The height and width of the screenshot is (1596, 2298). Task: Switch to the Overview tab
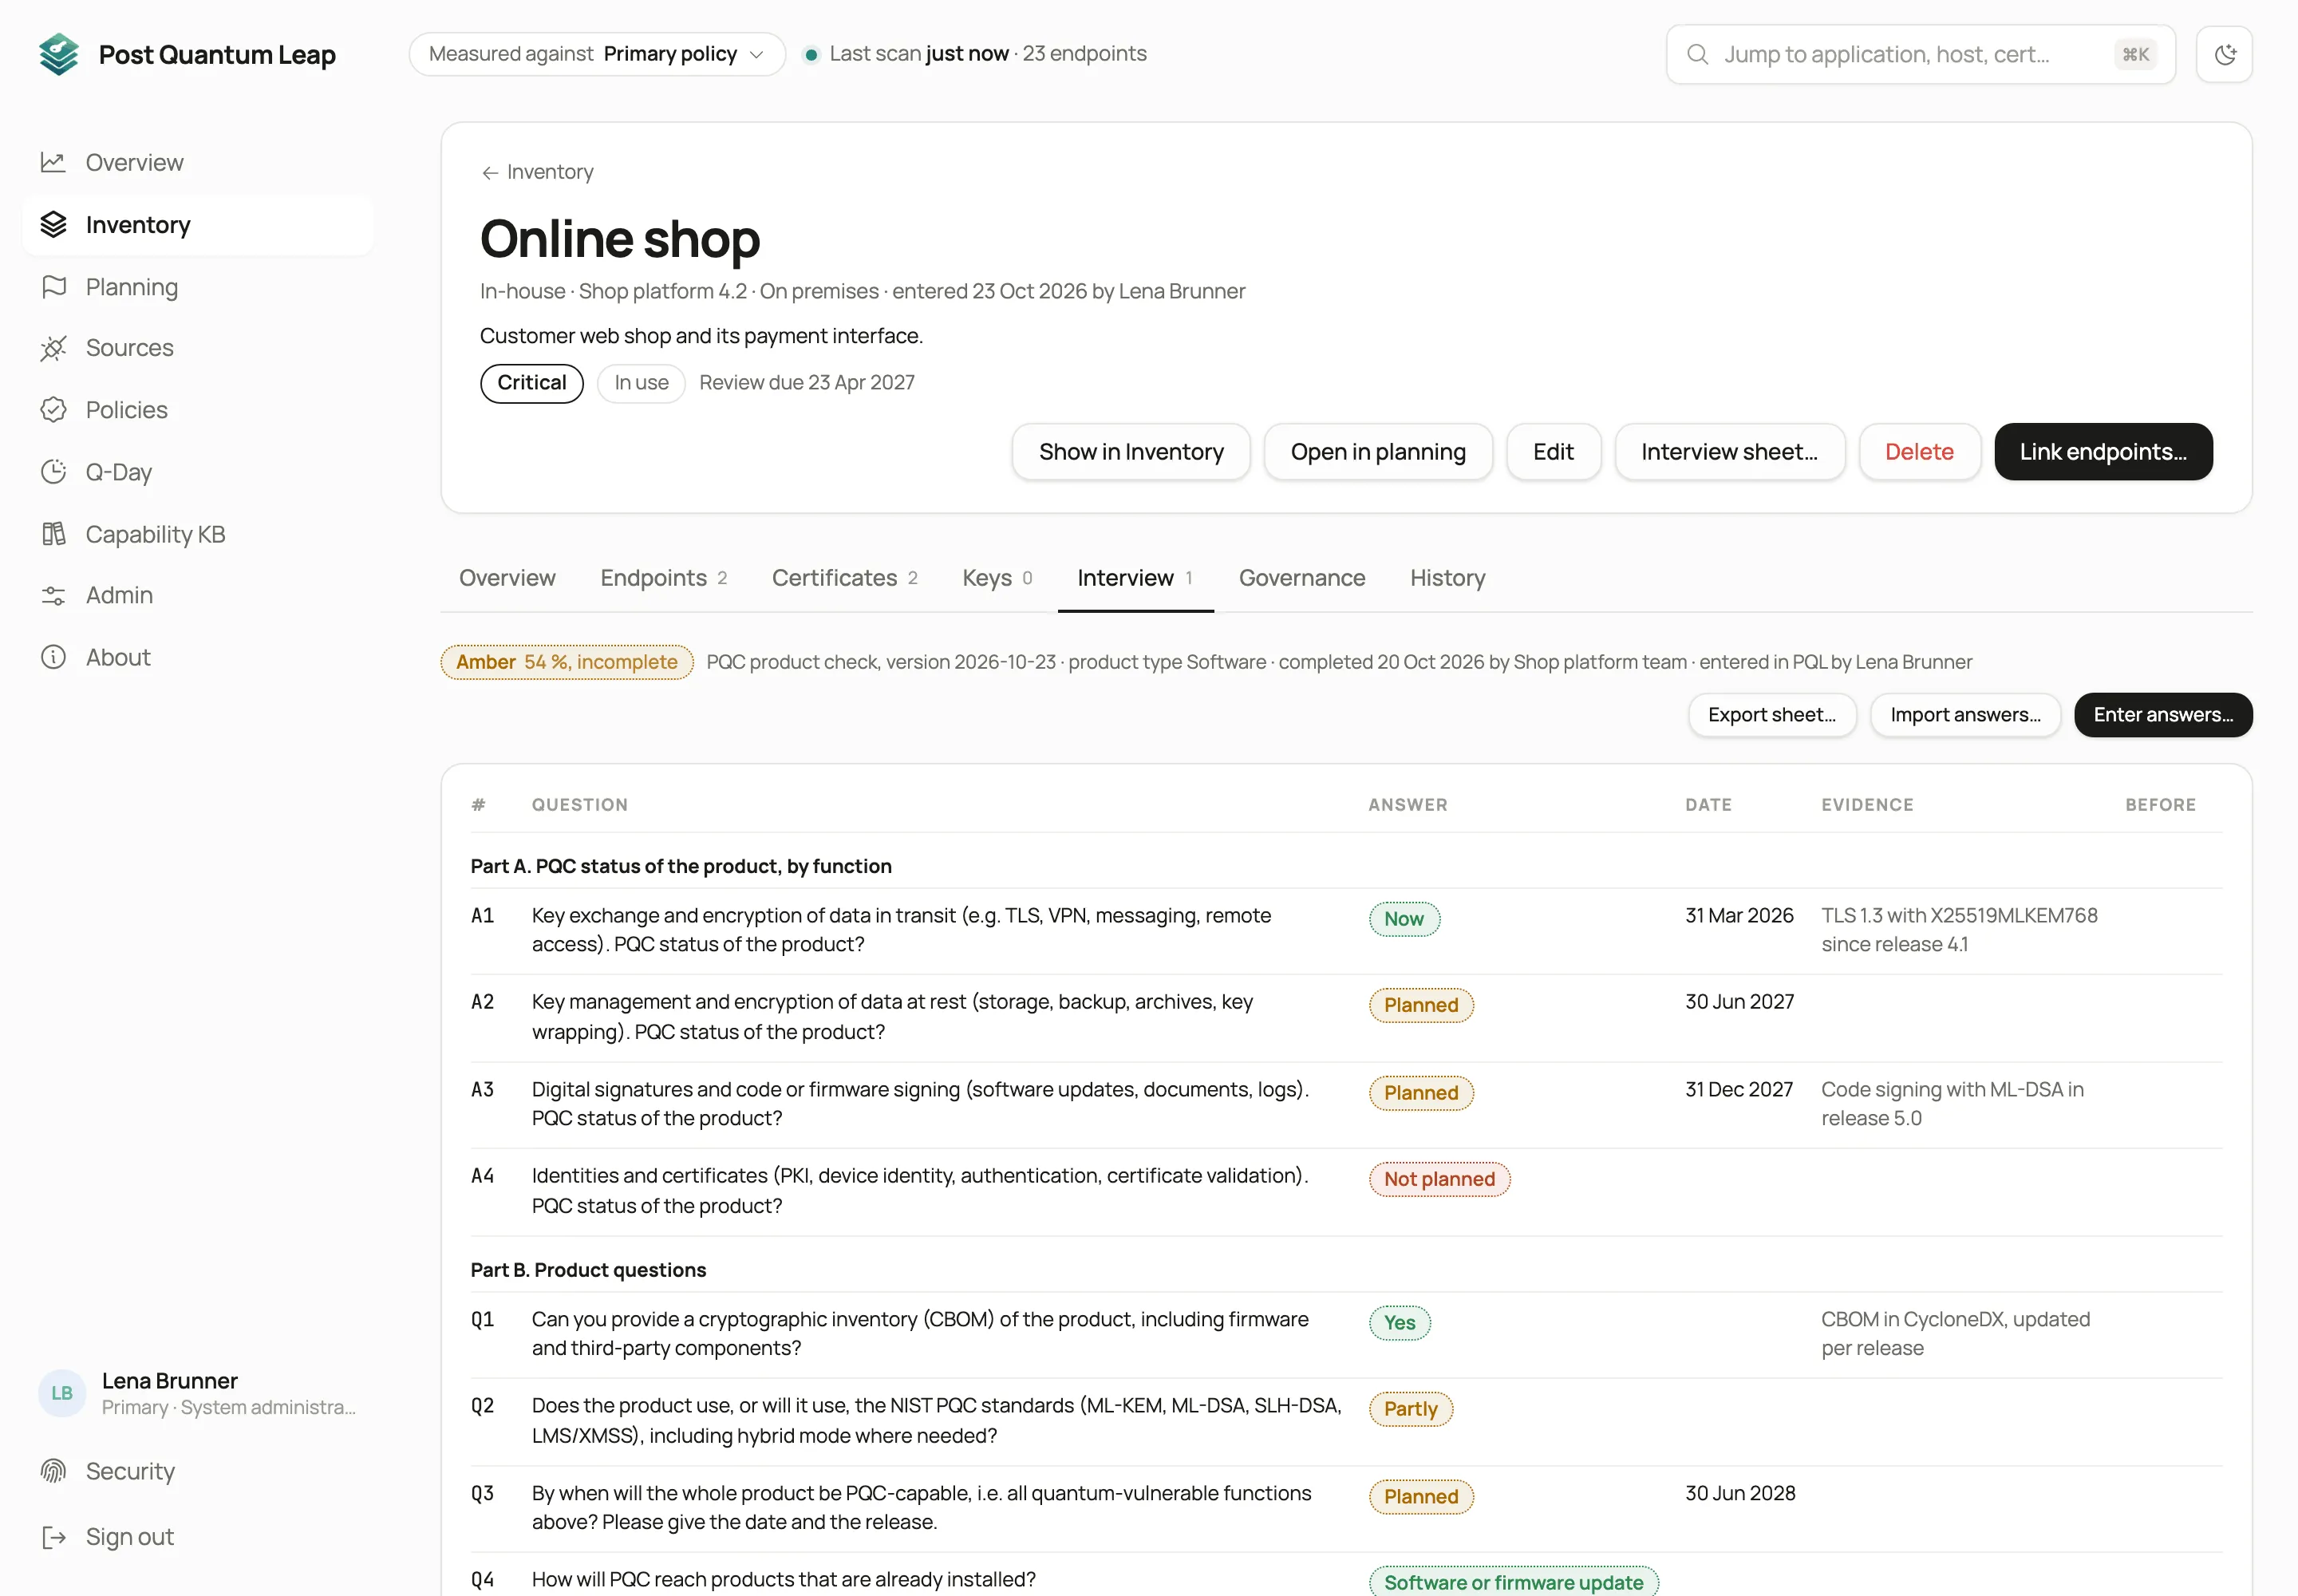click(507, 578)
